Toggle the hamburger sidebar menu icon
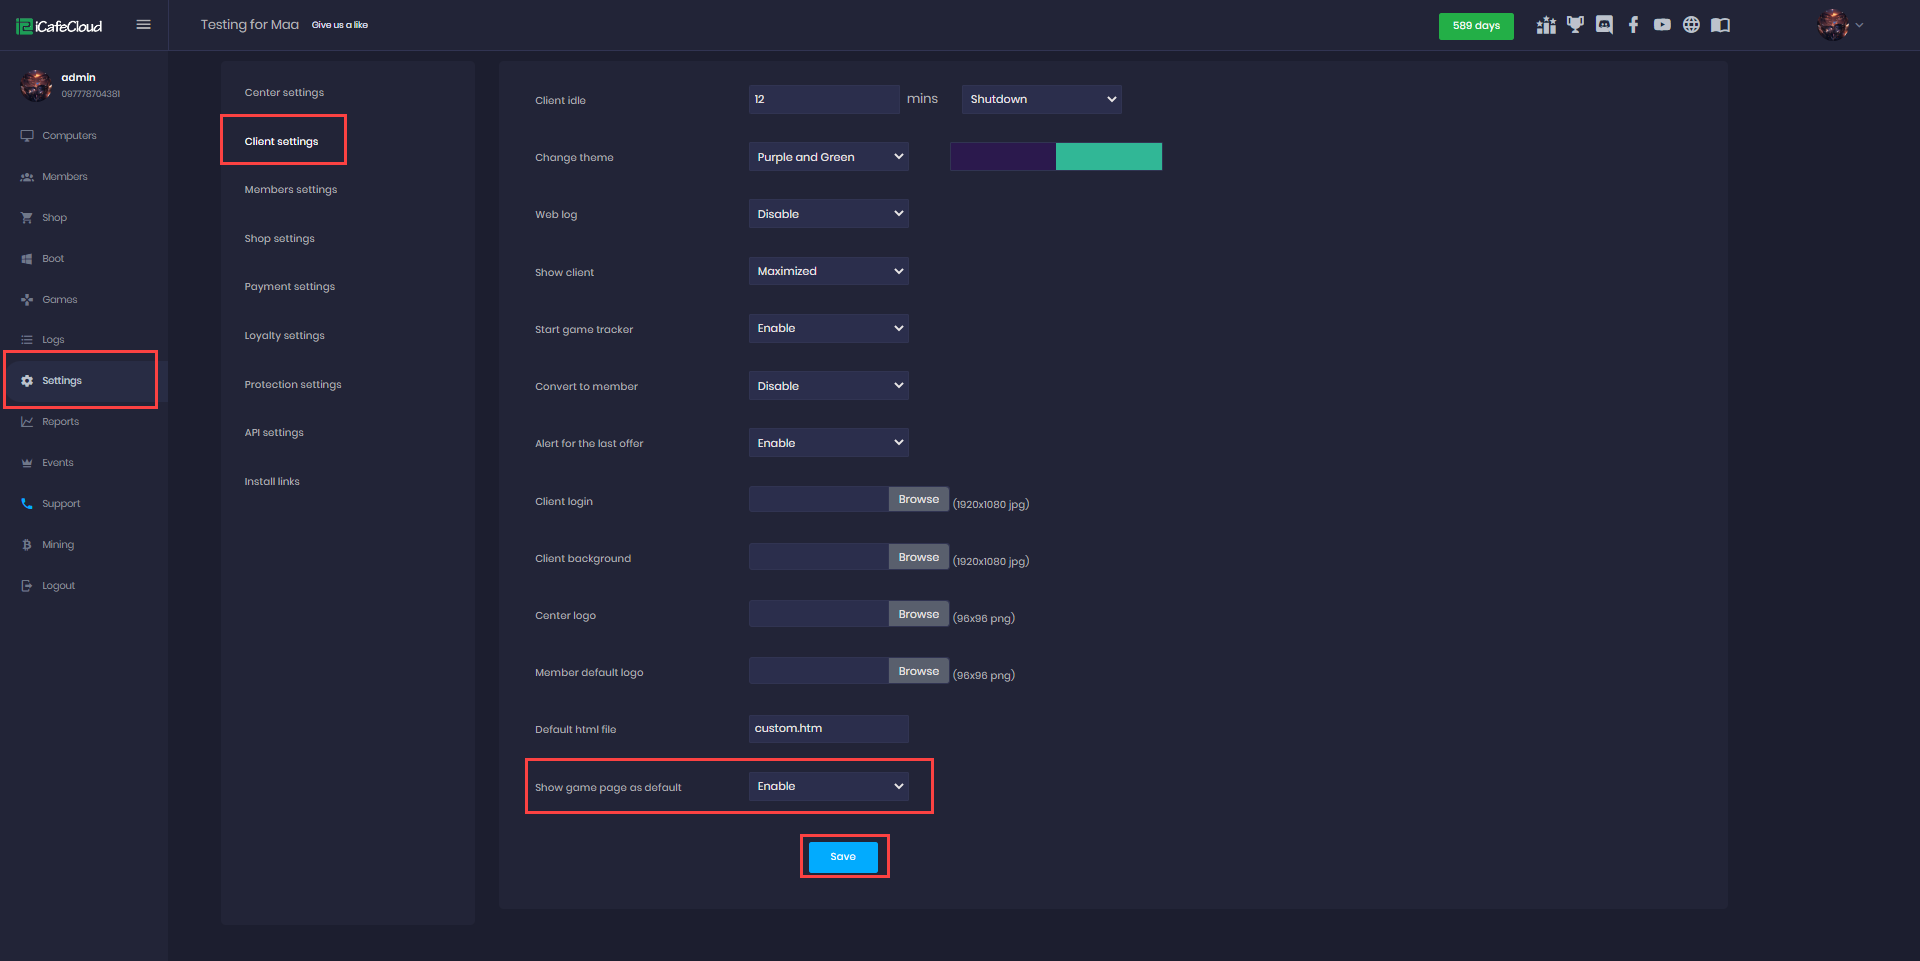 click(x=143, y=25)
